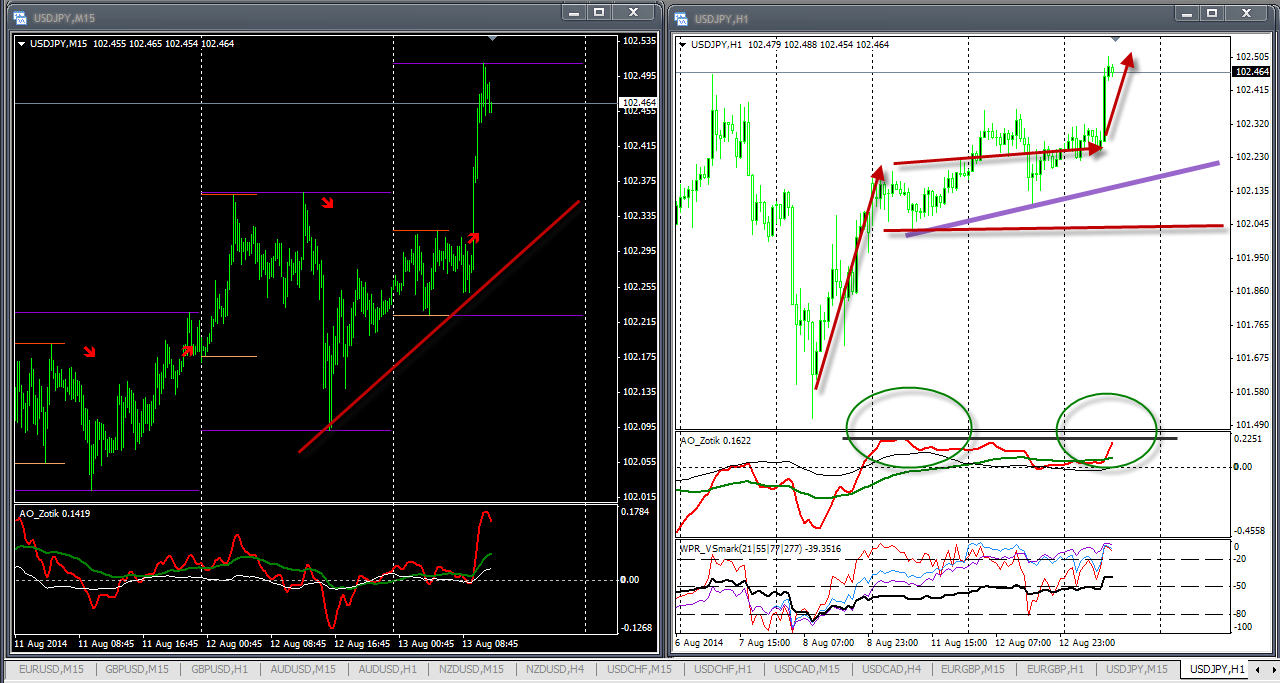This screenshot has height=683, width=1280.
Task: Maximize the USDJPY,M15 chart window
Action: pyautogui.click(x=599, y=12)
